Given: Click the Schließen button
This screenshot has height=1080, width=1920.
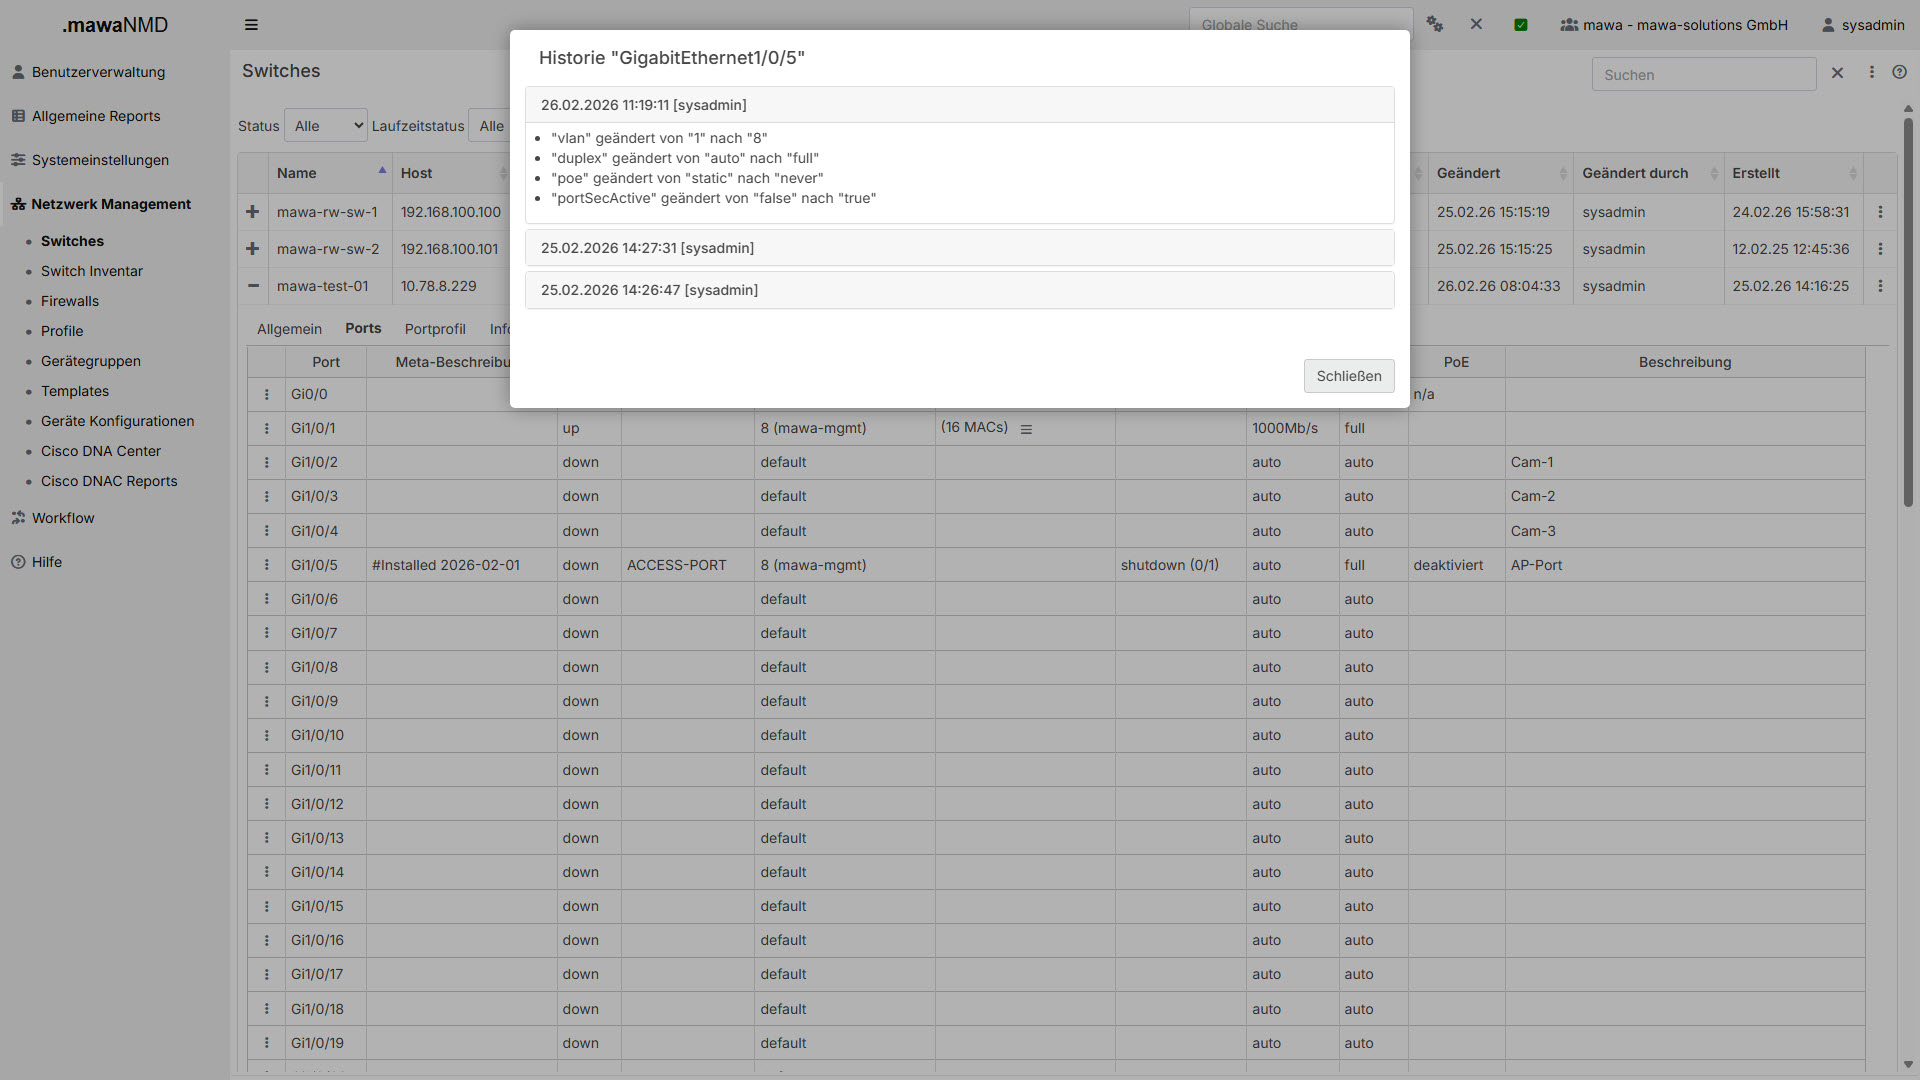Looking at the screenshot, I should [1348, 376].
